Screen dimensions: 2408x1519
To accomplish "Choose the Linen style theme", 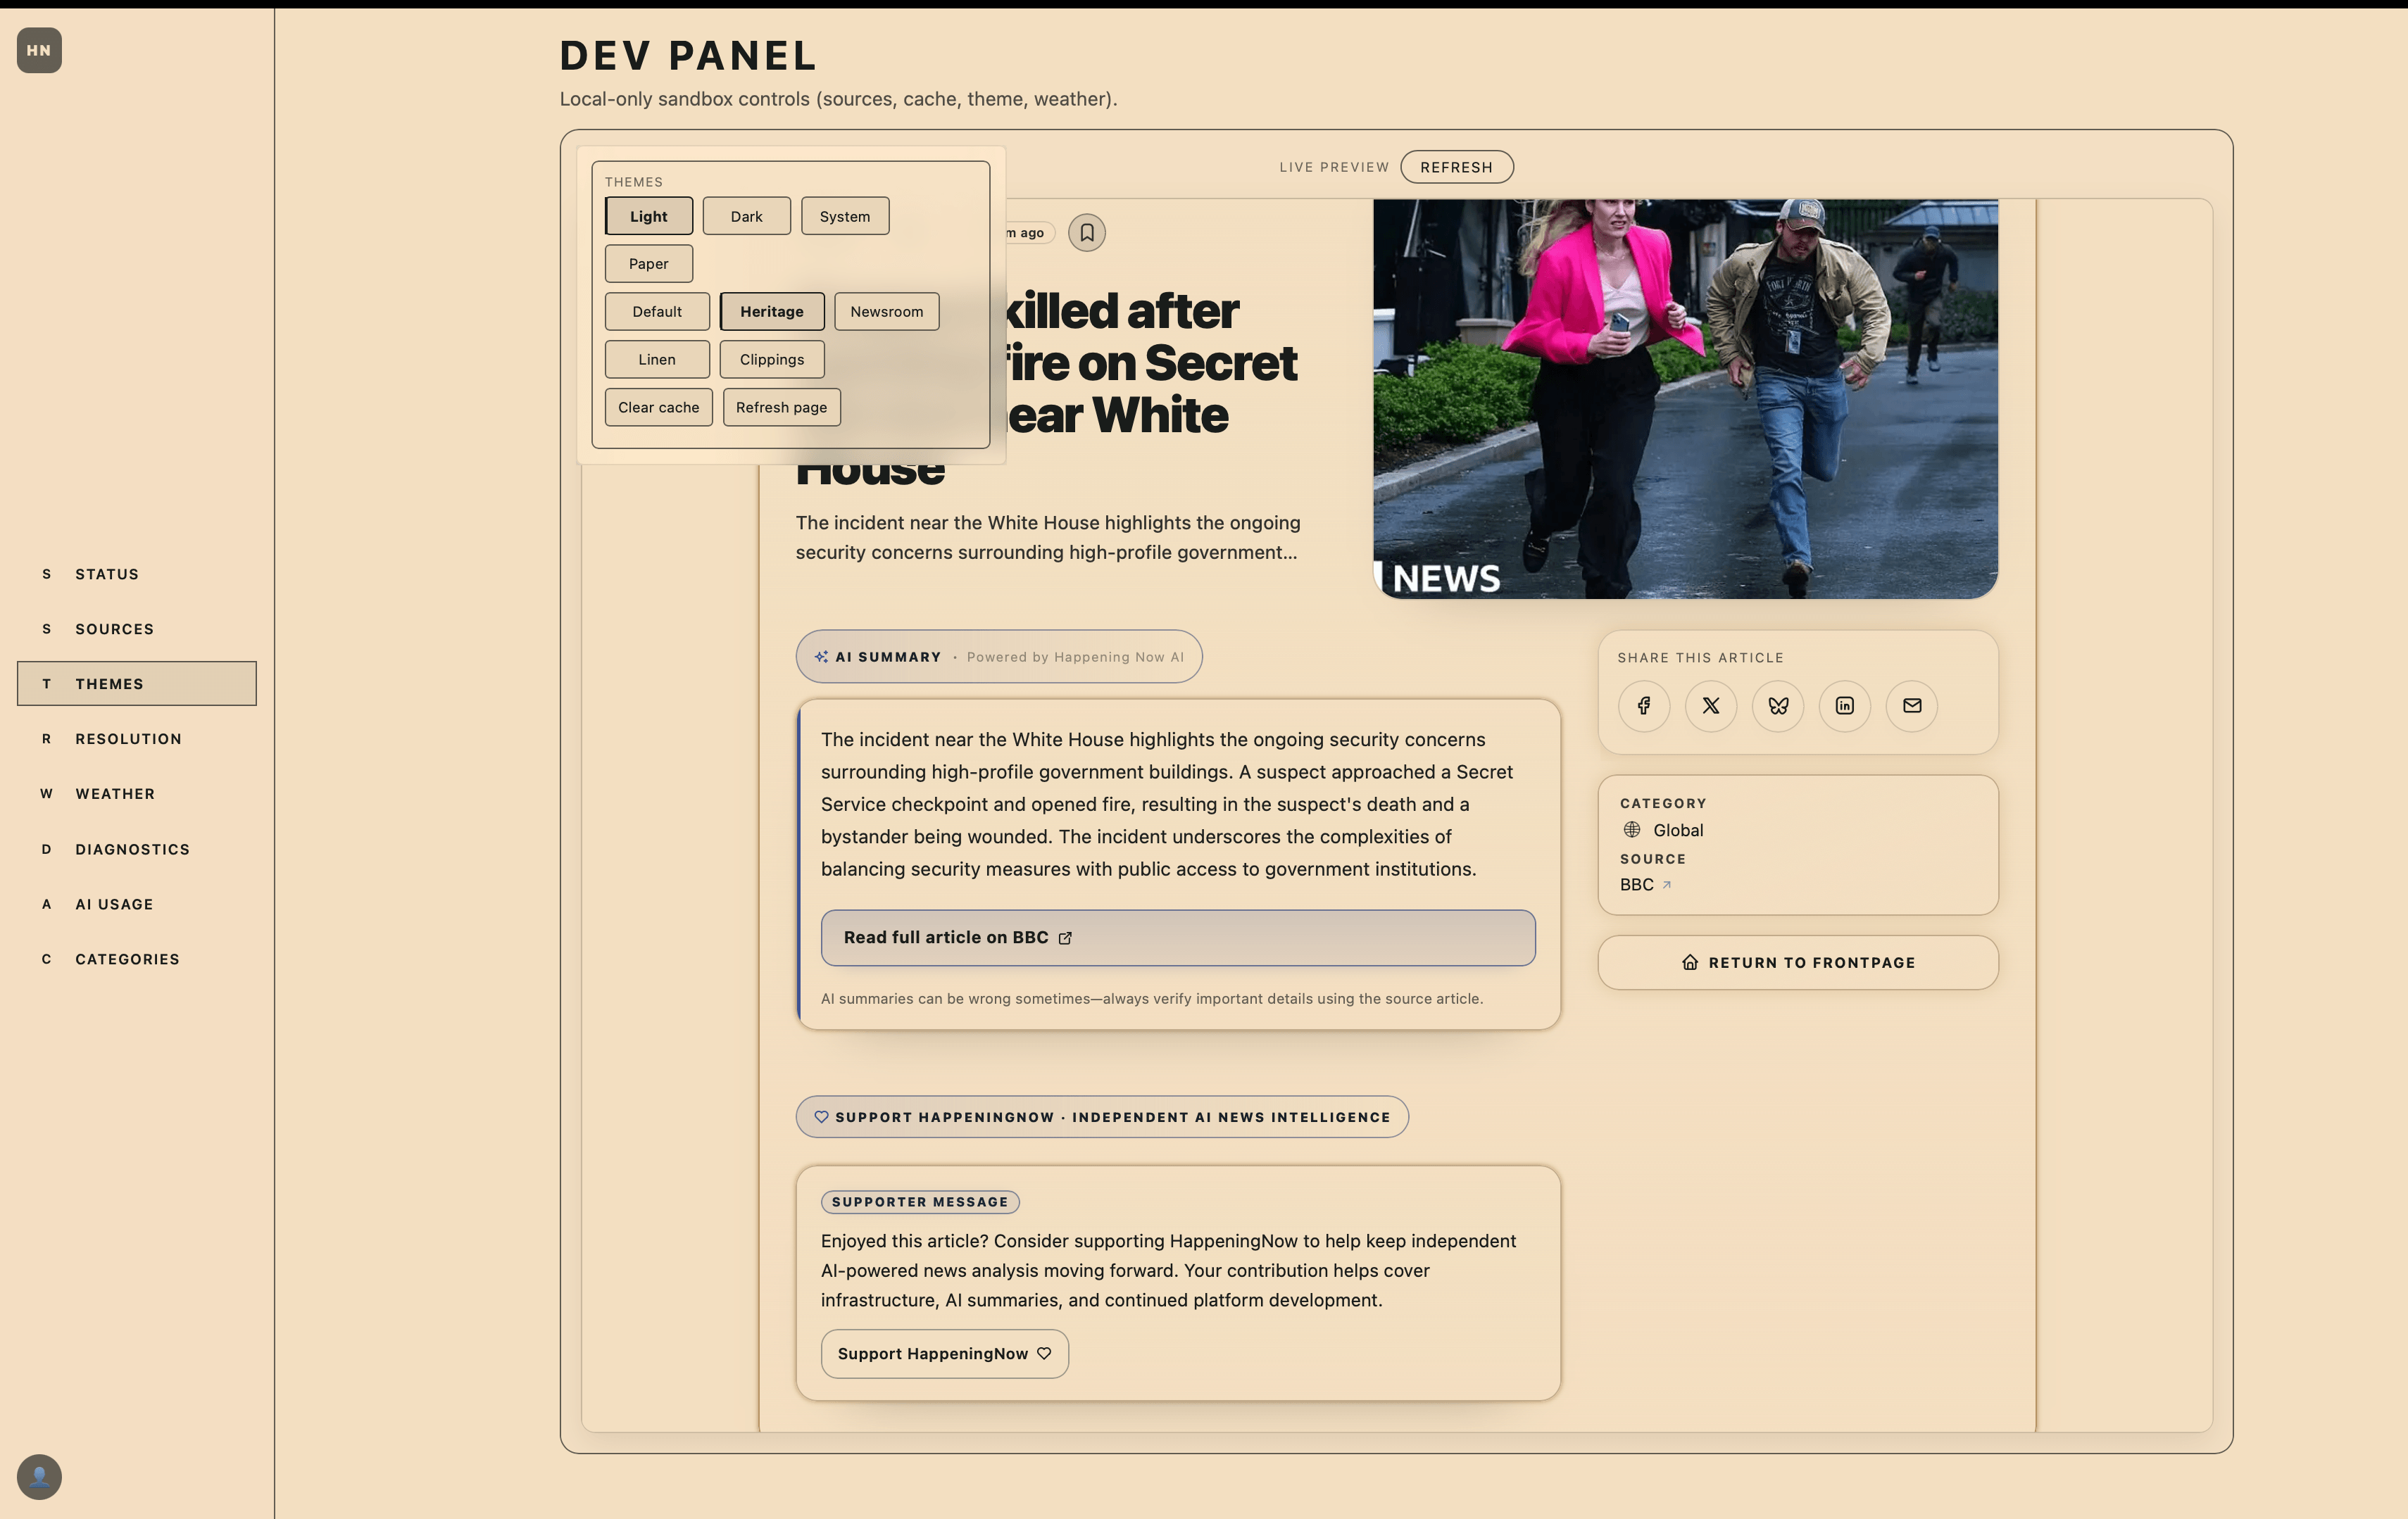I will pos(657,360).
